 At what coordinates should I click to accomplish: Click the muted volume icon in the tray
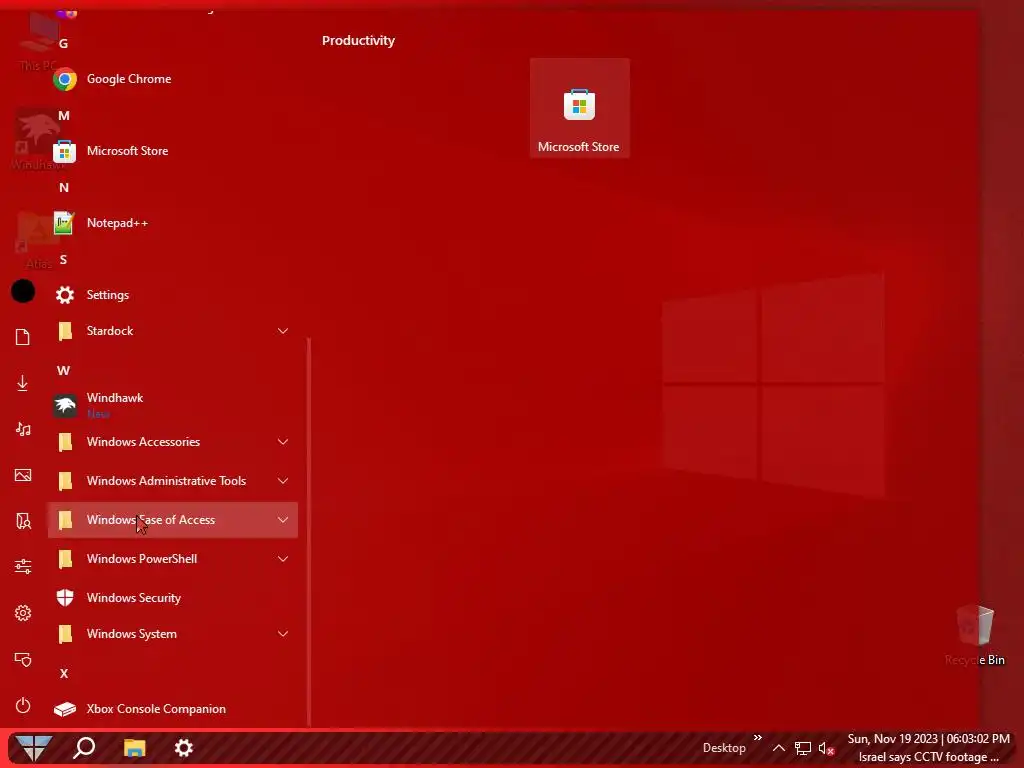click(x=827, y=748)
